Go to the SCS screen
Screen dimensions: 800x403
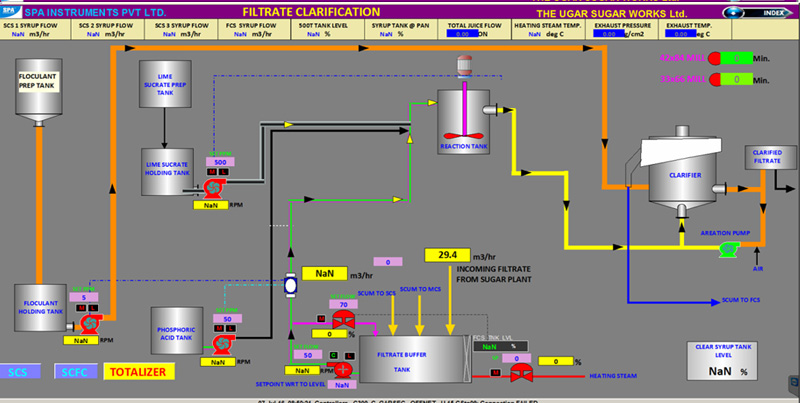[20, 372]
